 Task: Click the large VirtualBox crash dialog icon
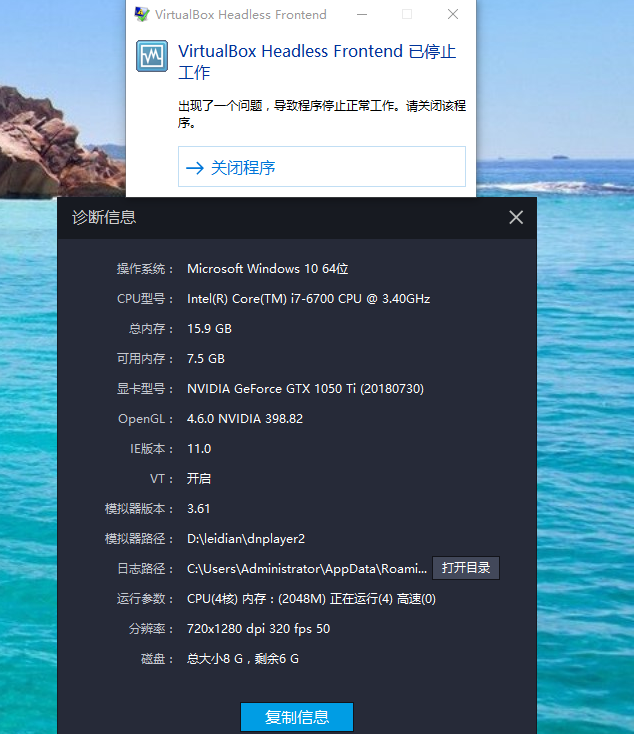click(152, 56)
